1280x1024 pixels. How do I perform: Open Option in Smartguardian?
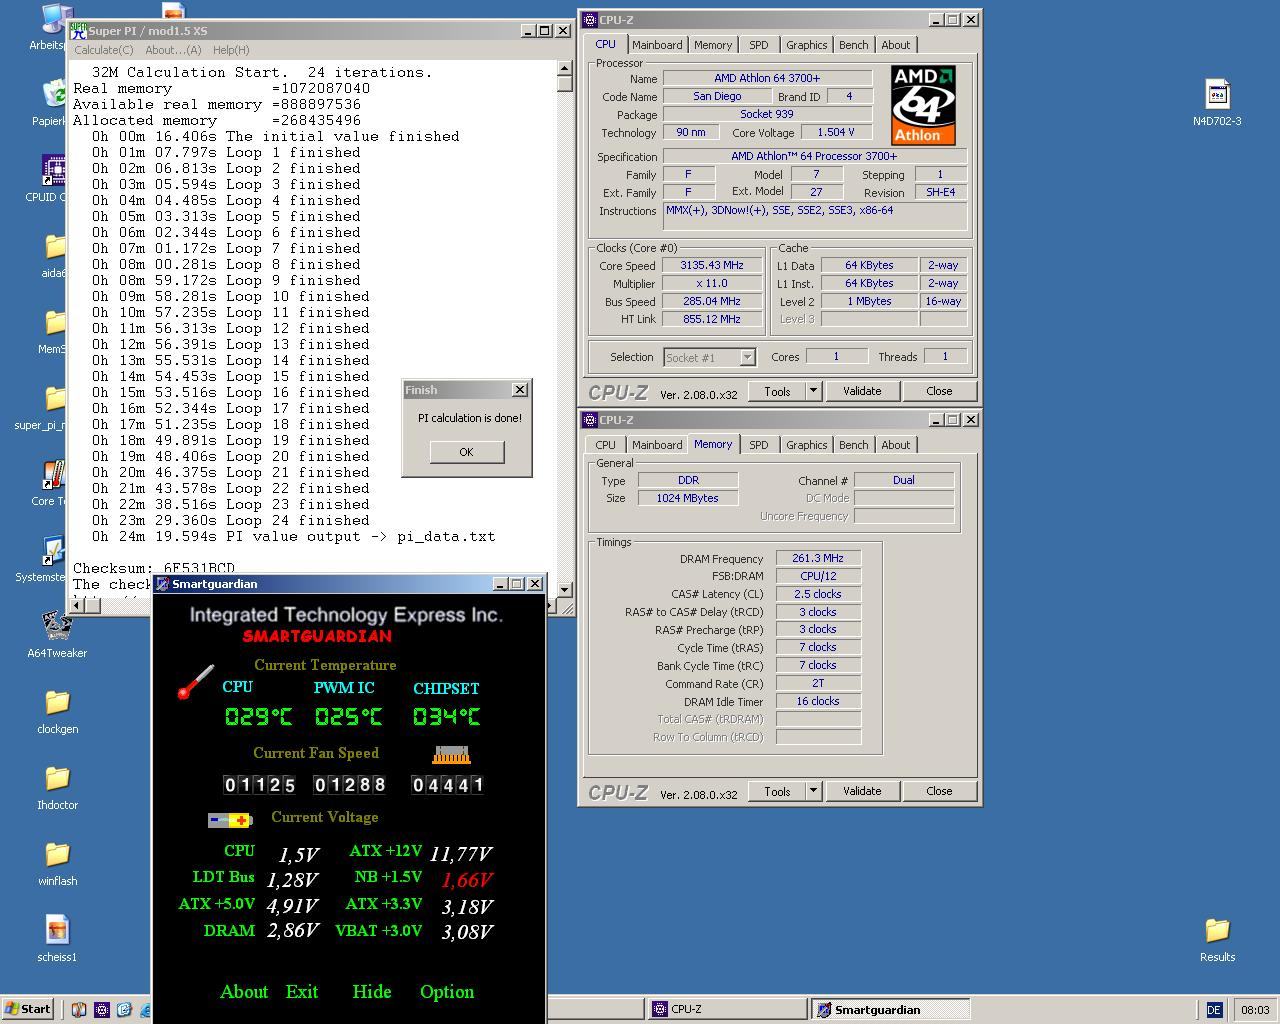click(447, 992)
